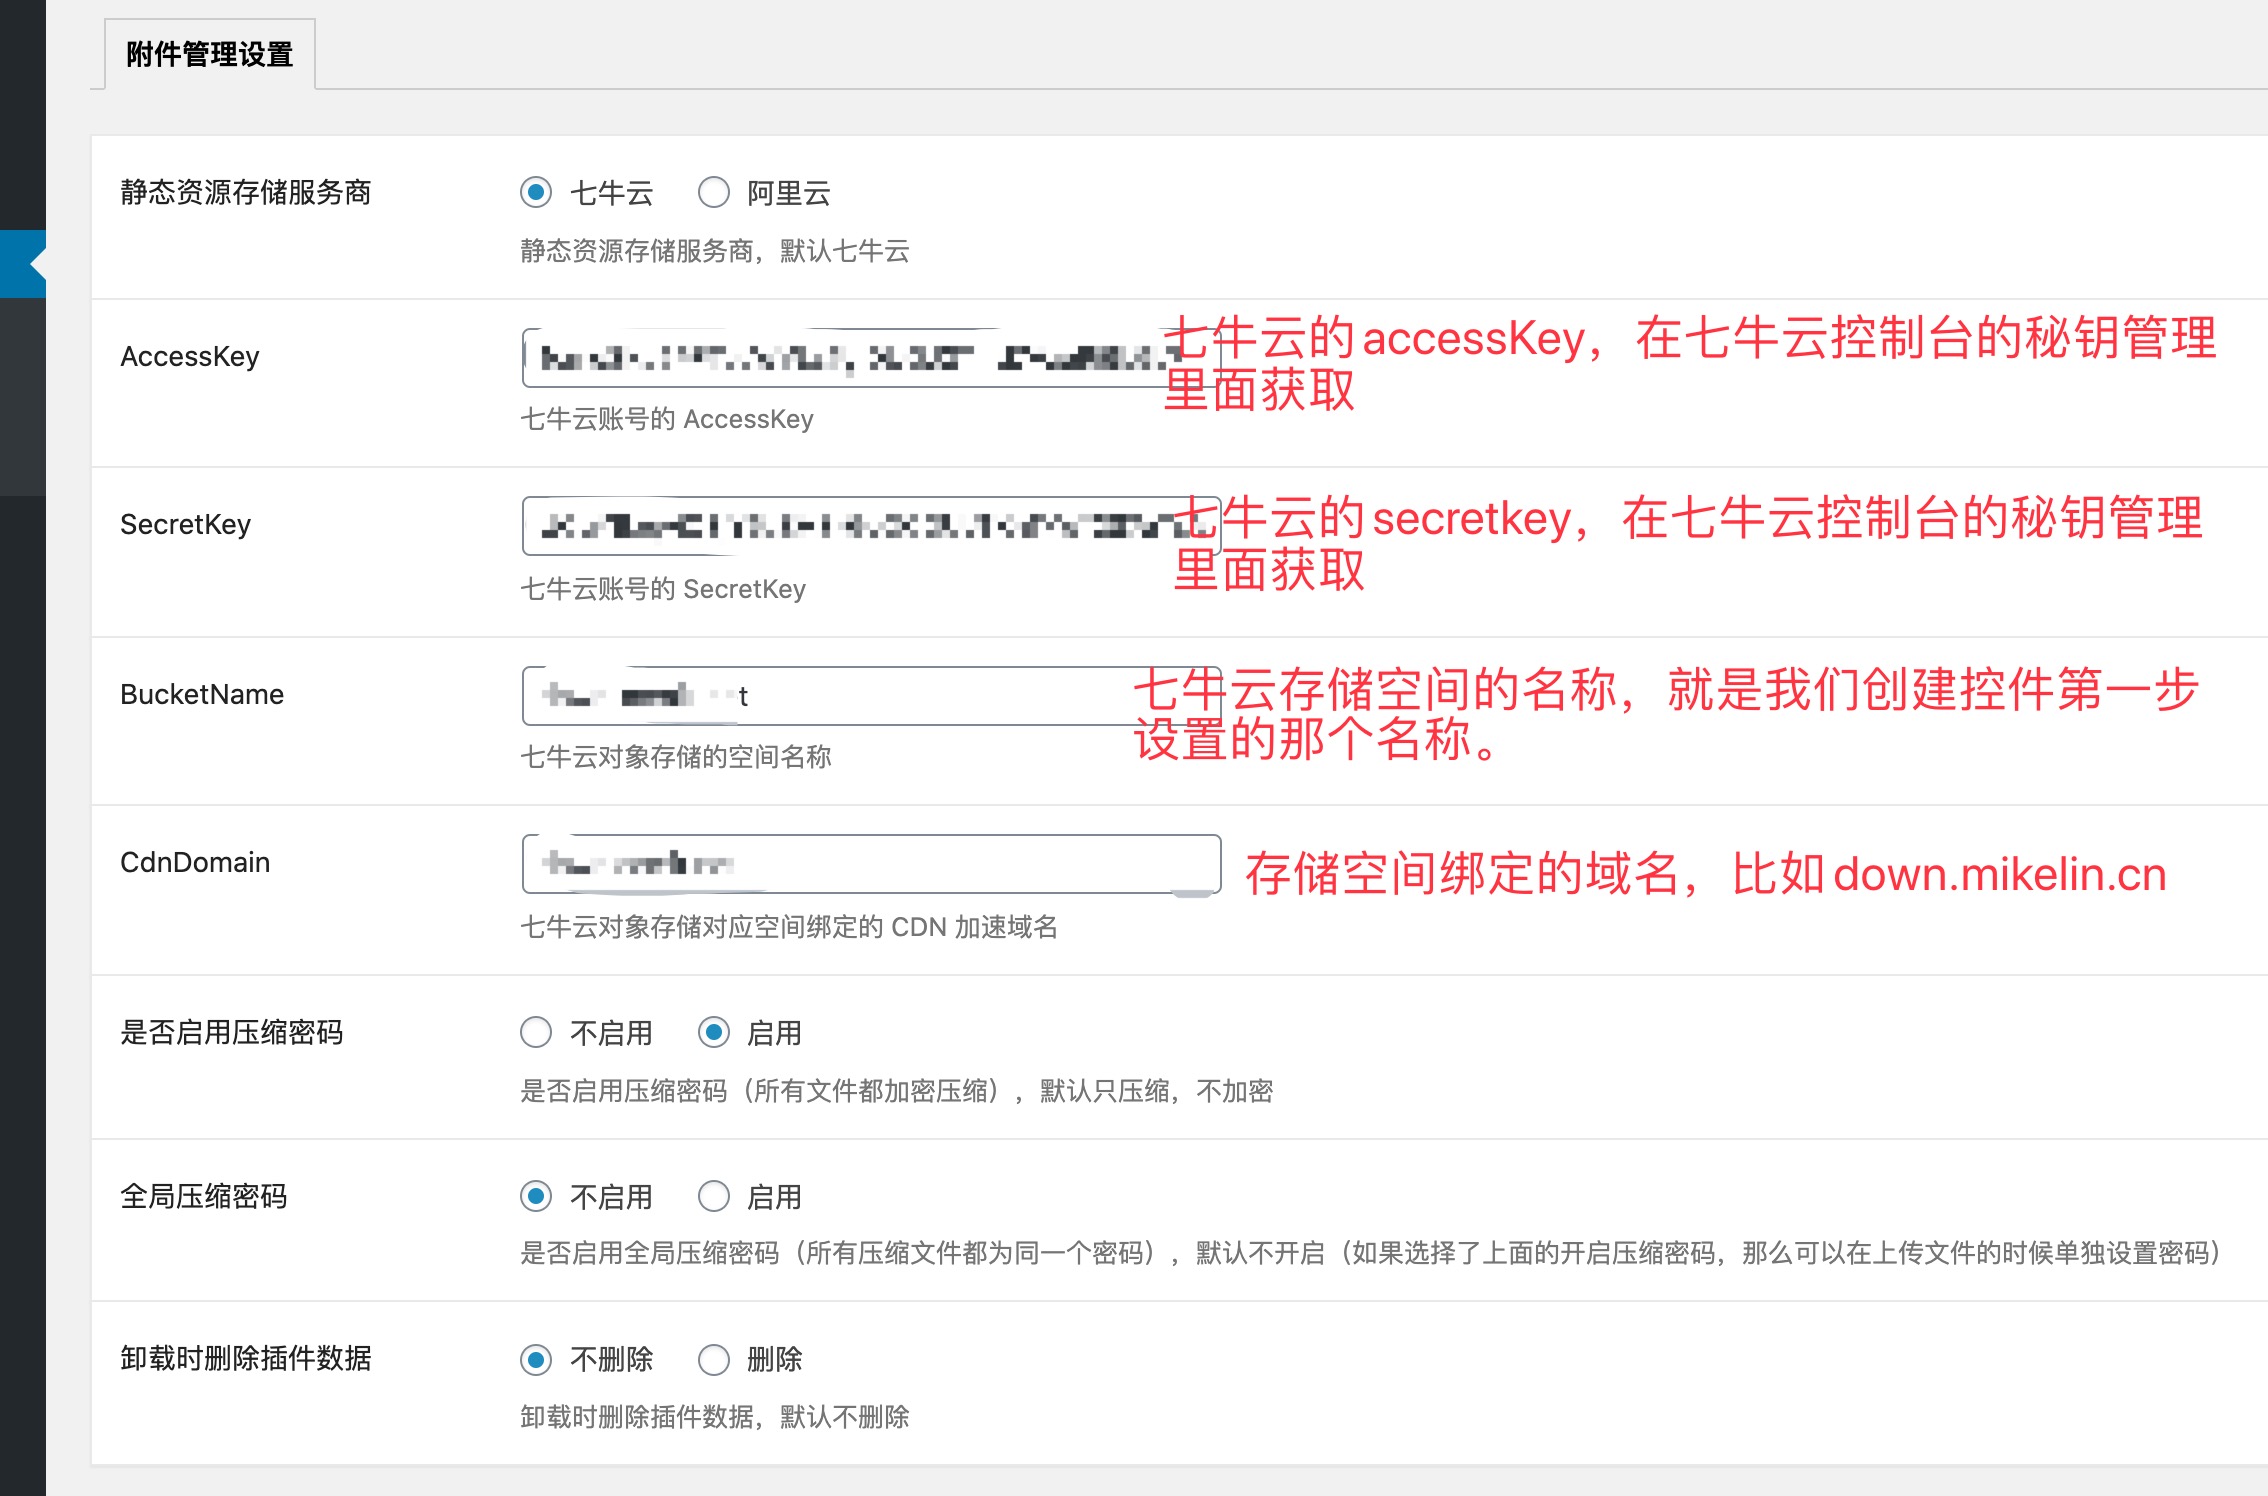This screenshot has height=1496, width=2268.
Task: Click the hint text 七牛云账号的 SecretKey
Action: (x=663, y=589)
